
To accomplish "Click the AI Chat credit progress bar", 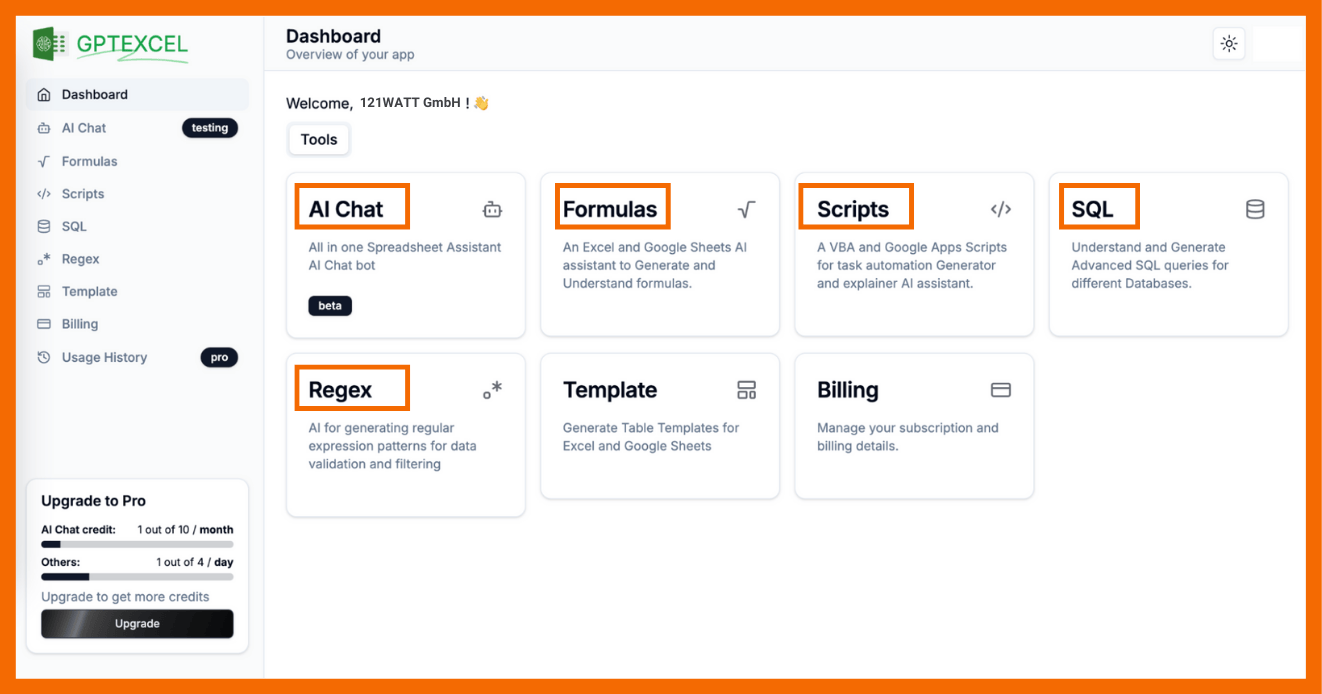I will pyautogui.click(x=137, y=545).
